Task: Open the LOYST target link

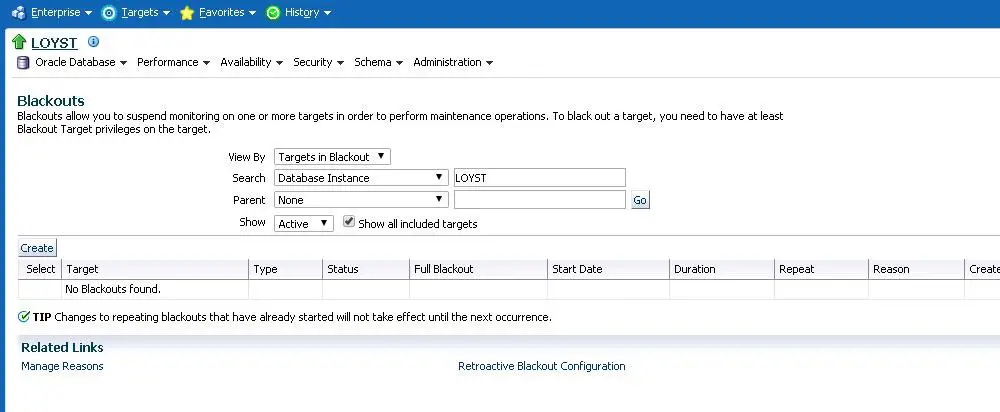Action: click(x=54, y=43)
